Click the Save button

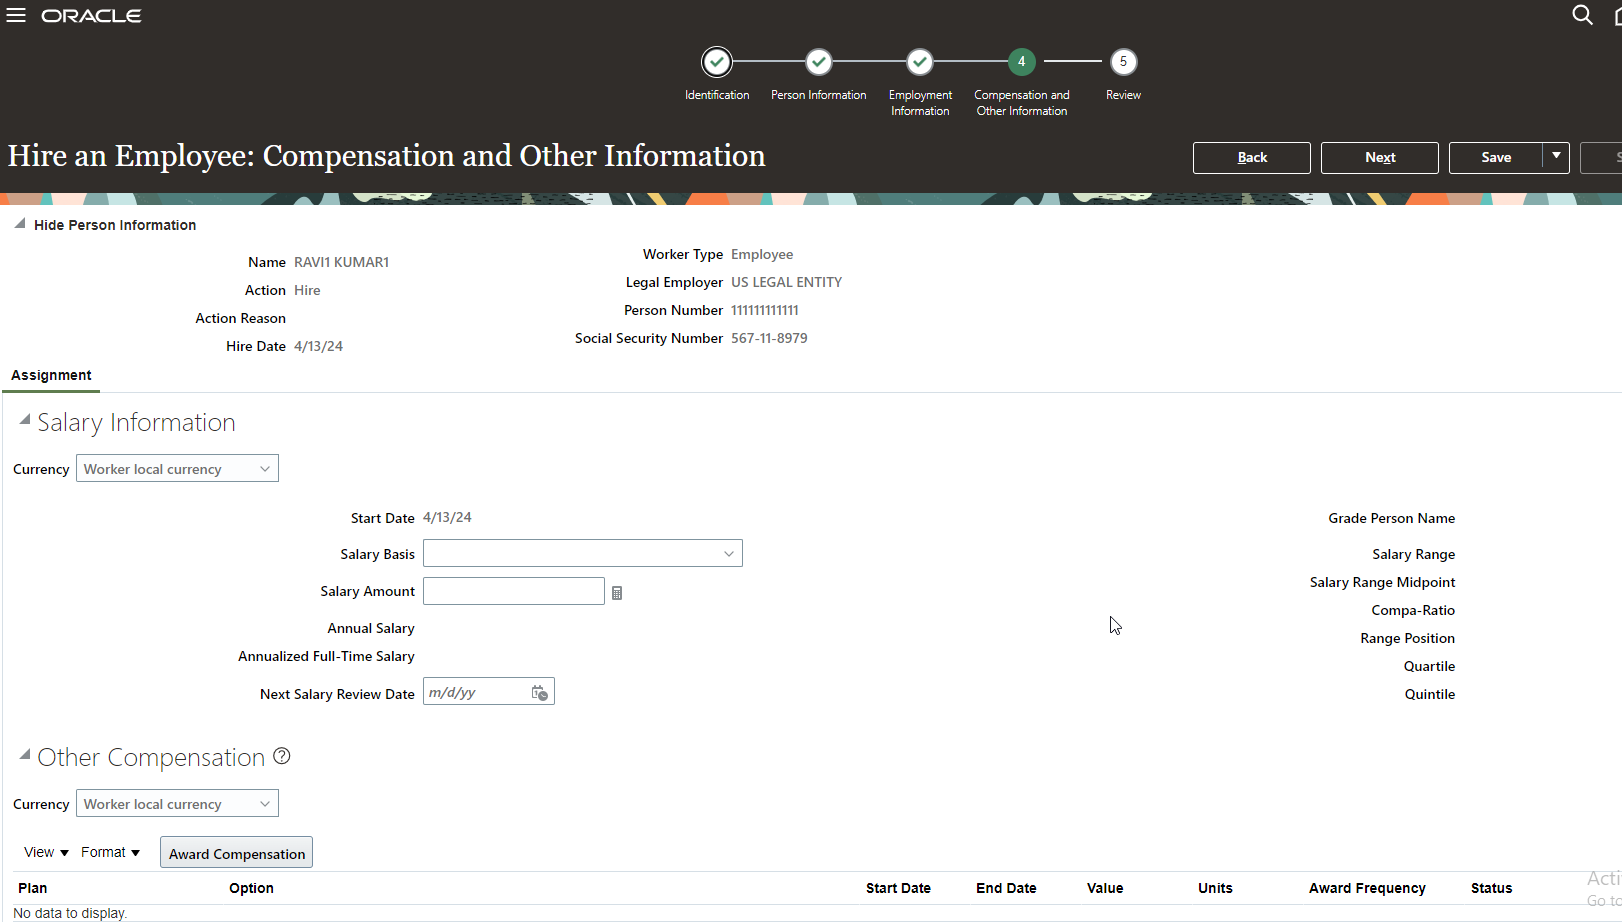point(1496,157)
